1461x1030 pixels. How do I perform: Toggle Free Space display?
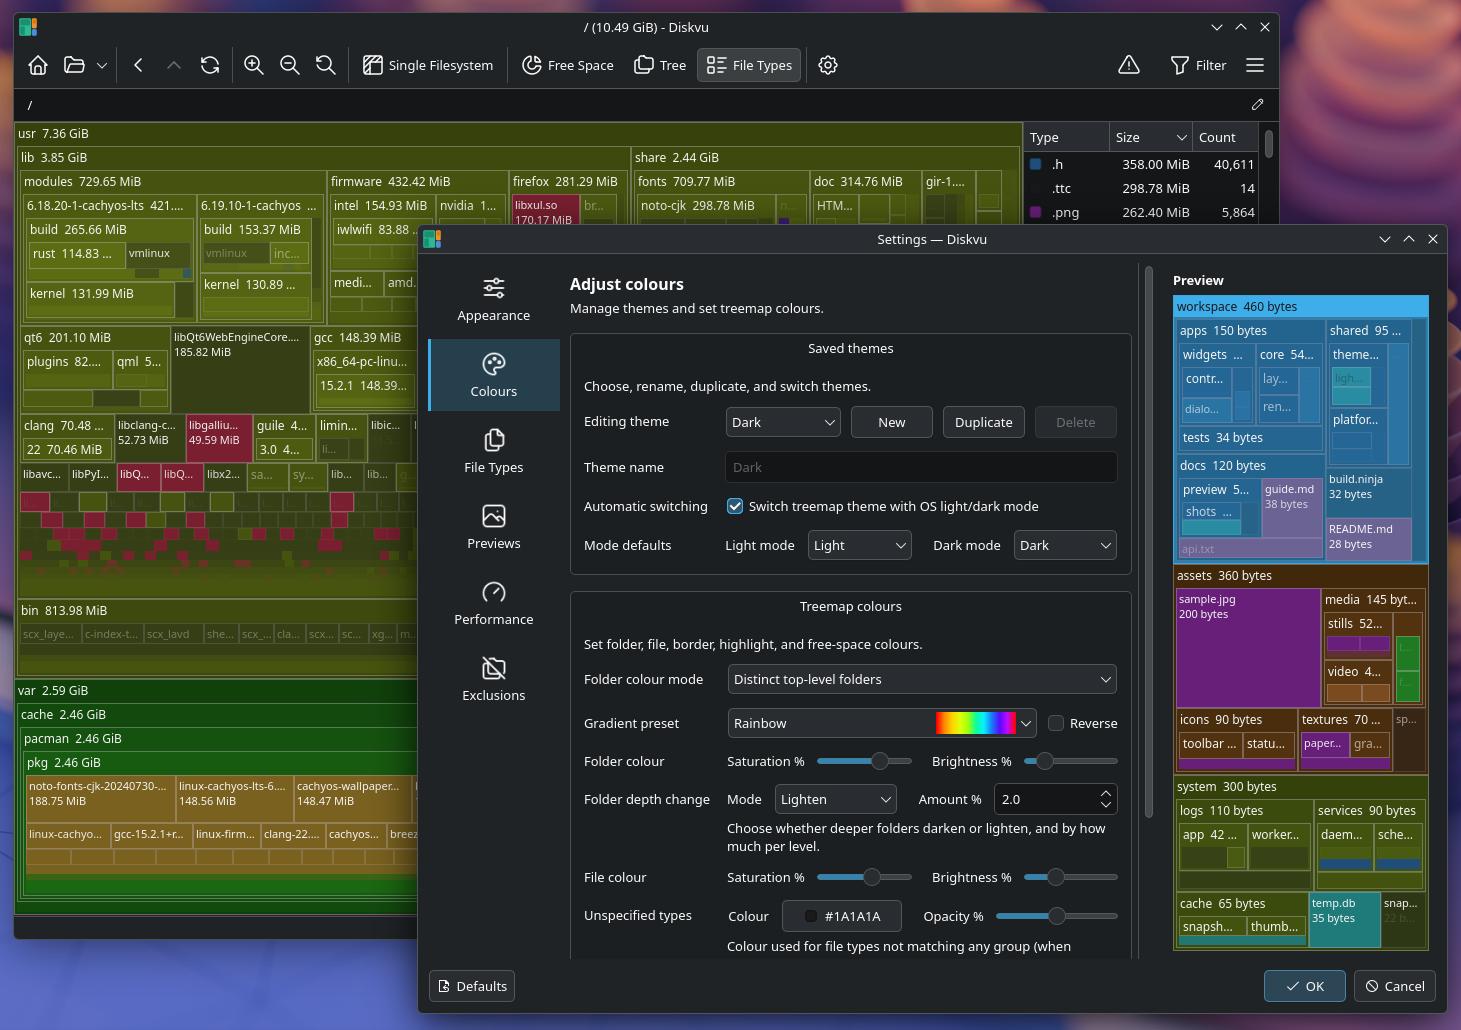point(568,65)
